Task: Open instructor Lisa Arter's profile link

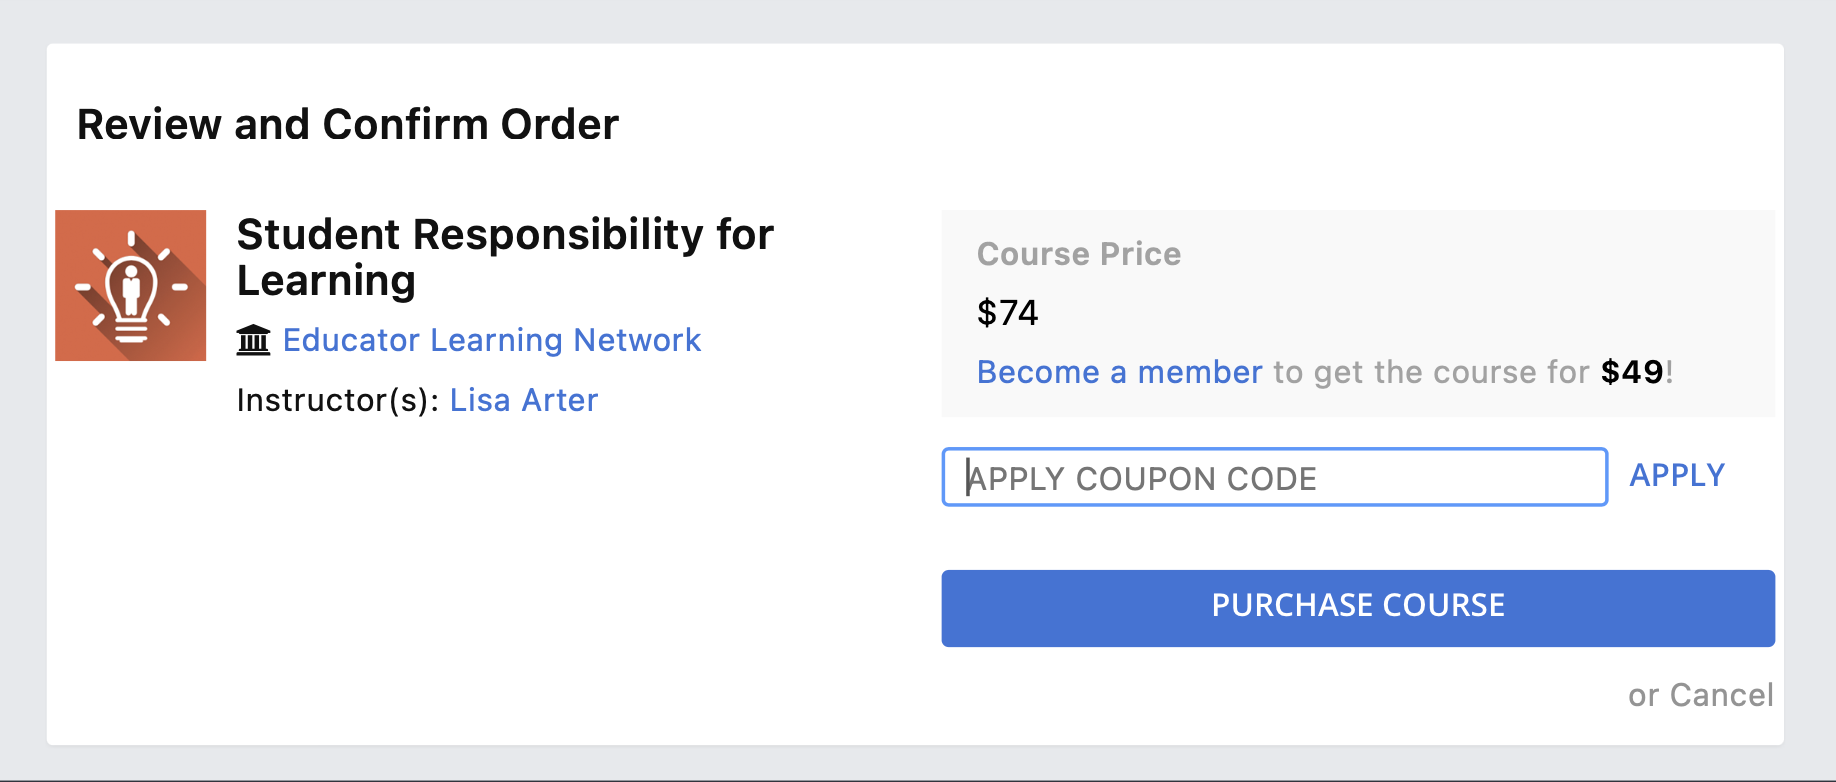Action: click(524, 400)
